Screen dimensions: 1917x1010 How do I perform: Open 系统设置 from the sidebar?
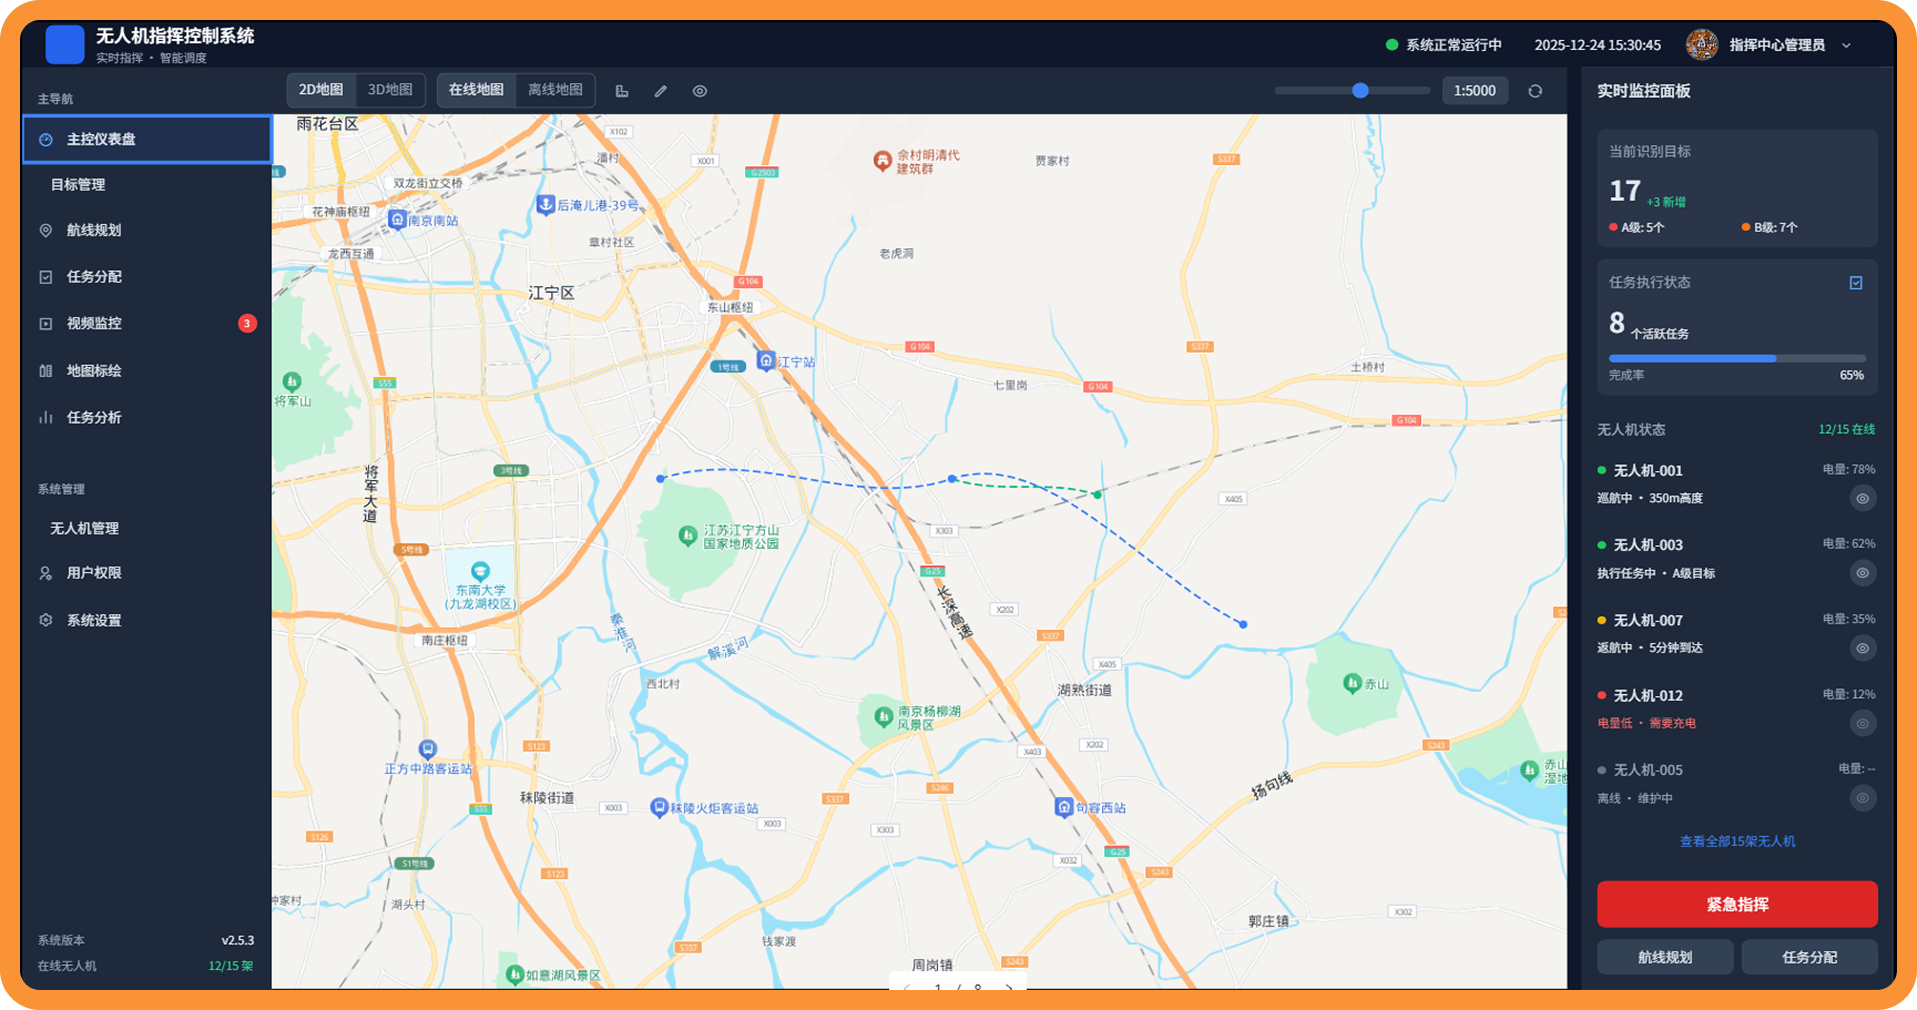94,620
